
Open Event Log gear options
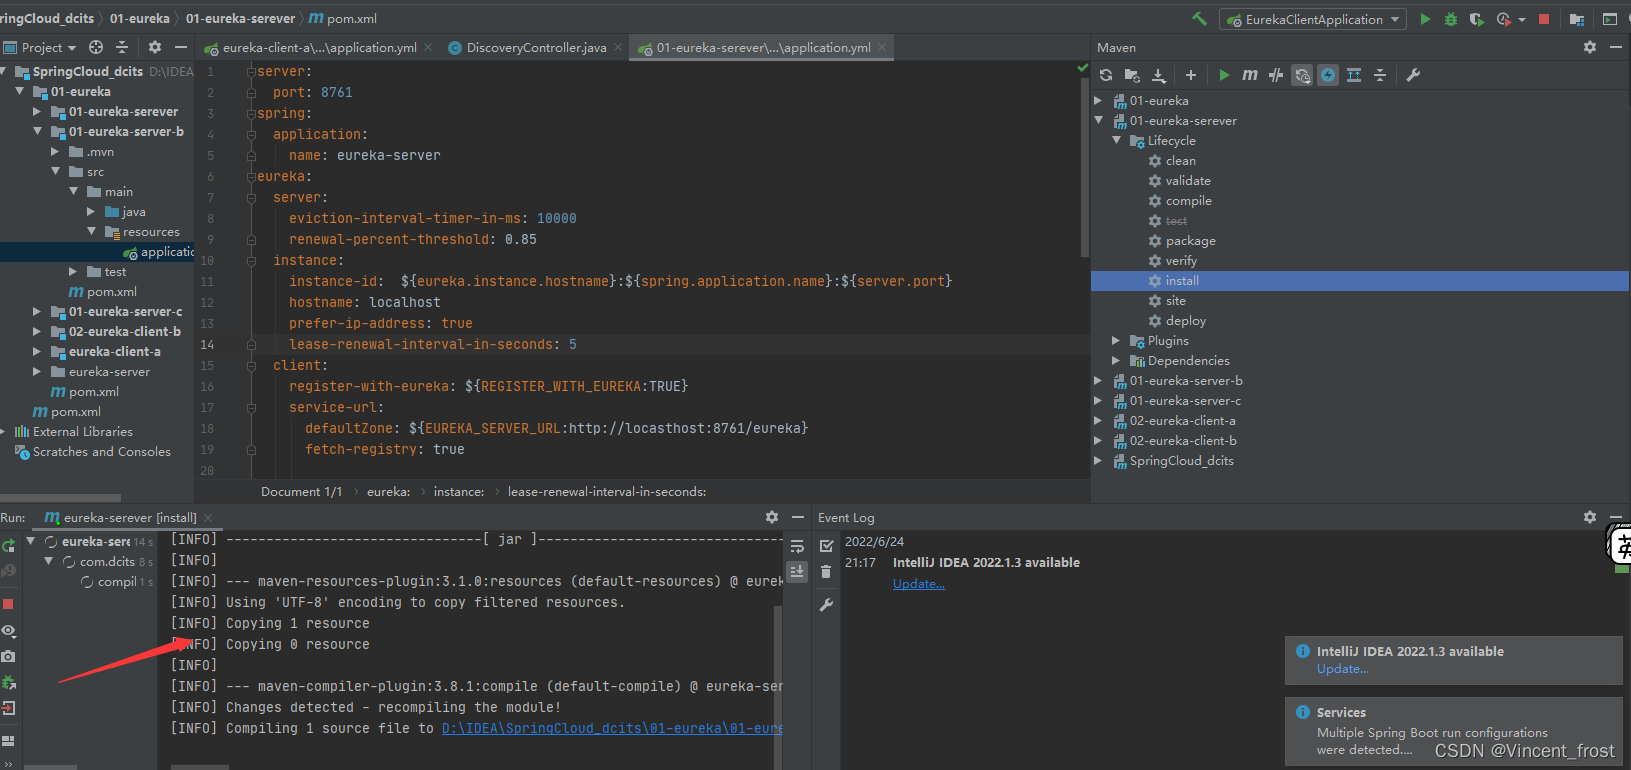pos(1590,517)
